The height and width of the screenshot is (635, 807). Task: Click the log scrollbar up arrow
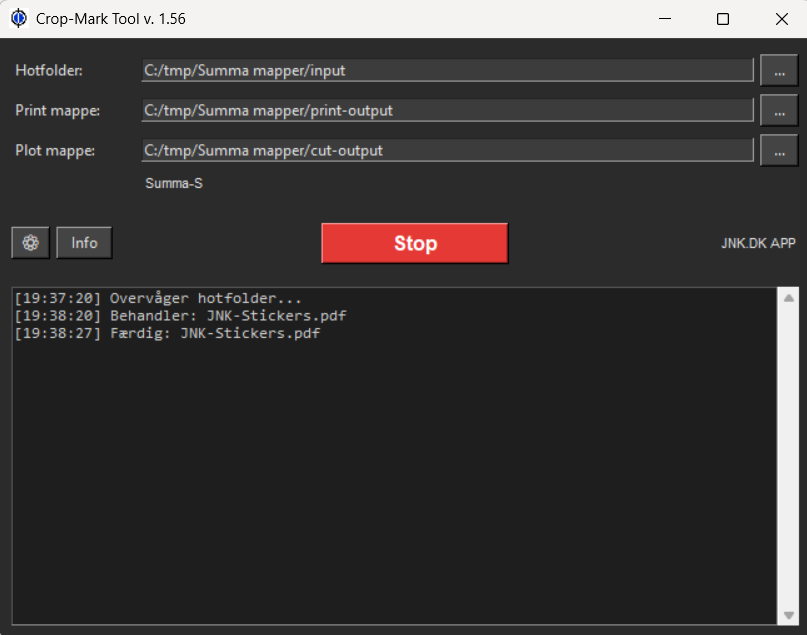788,298
